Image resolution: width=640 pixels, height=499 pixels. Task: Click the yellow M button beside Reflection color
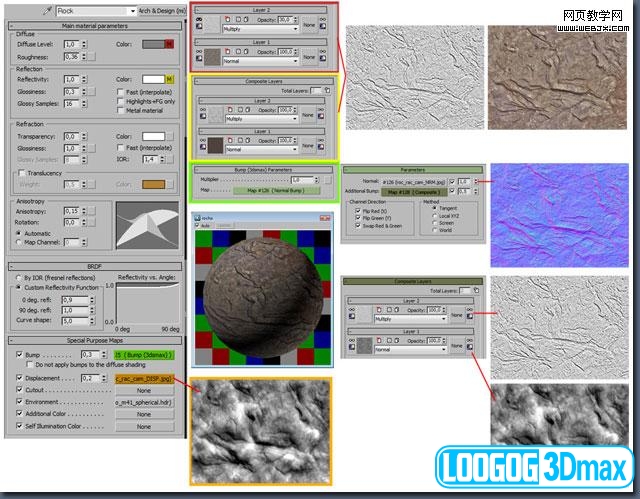click(x=169, y=79)
